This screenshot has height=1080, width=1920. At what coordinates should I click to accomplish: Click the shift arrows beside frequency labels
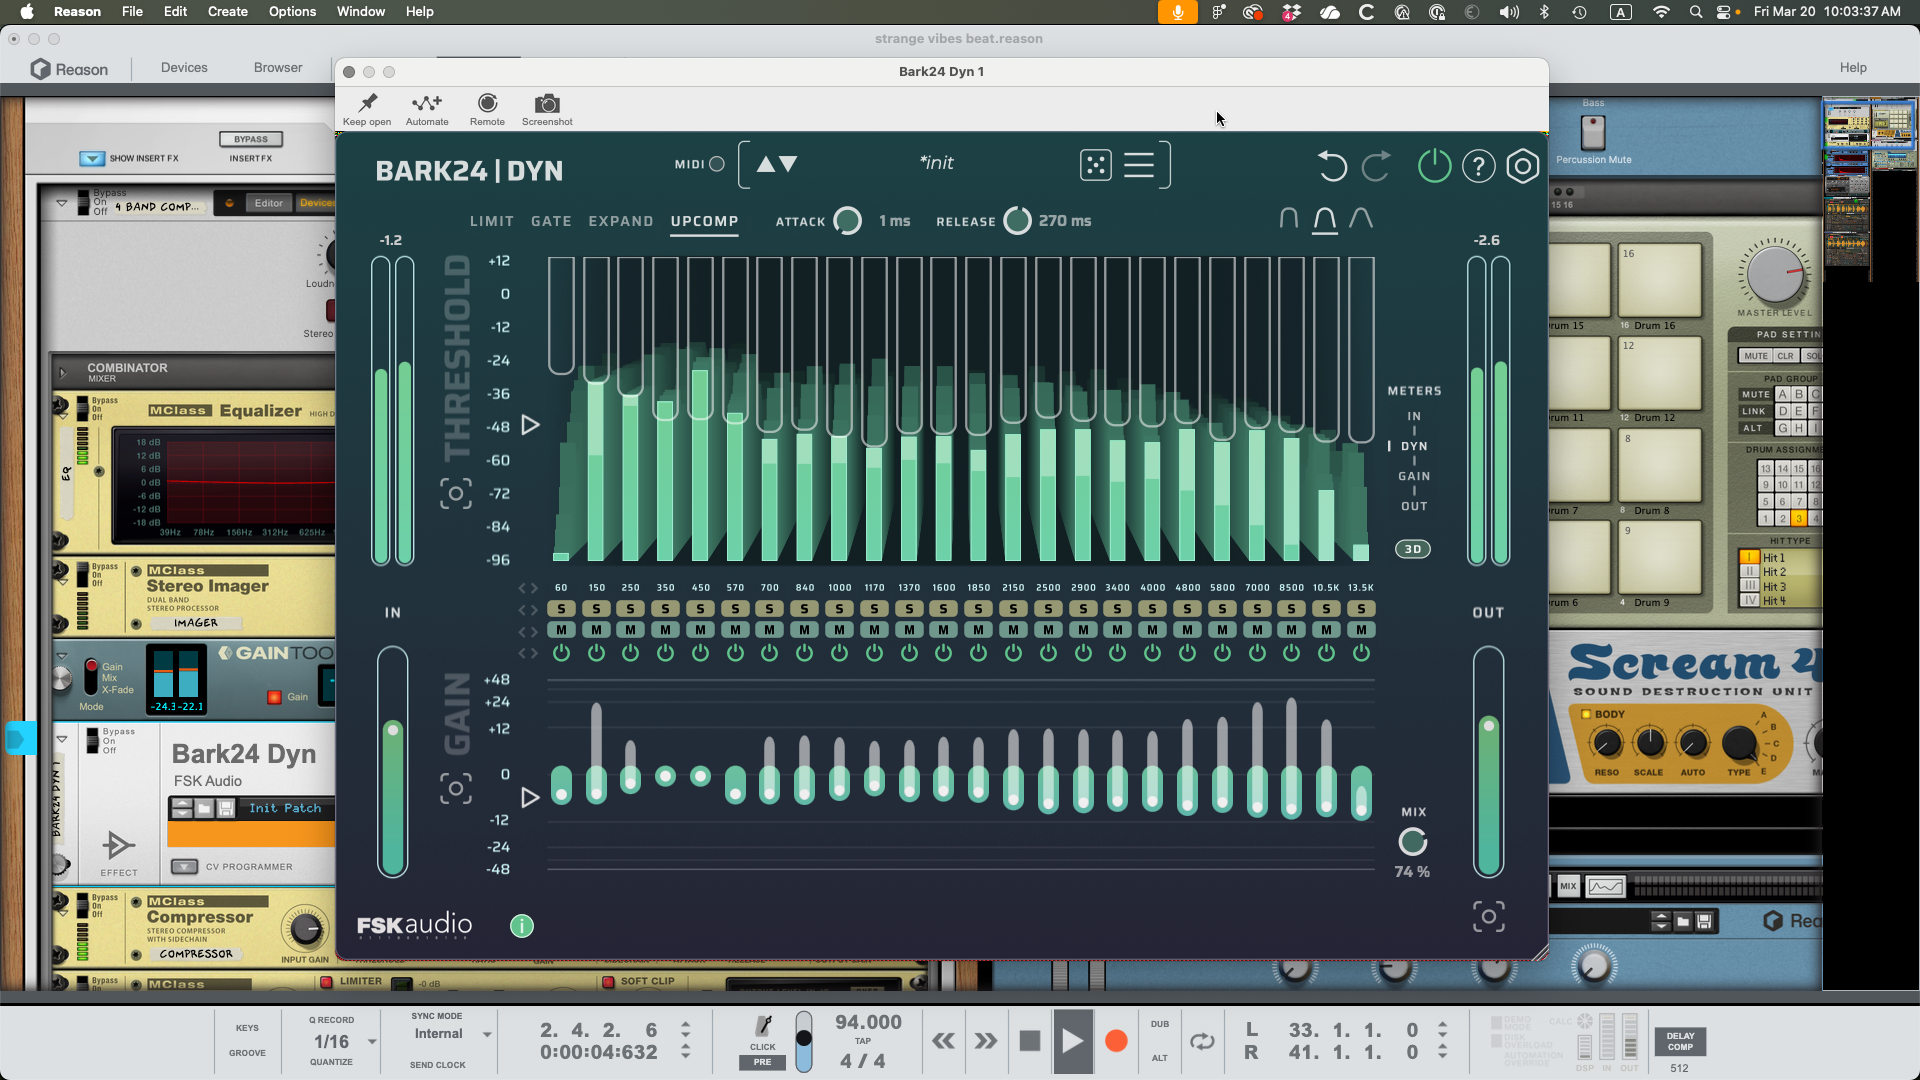coord(528,588)
